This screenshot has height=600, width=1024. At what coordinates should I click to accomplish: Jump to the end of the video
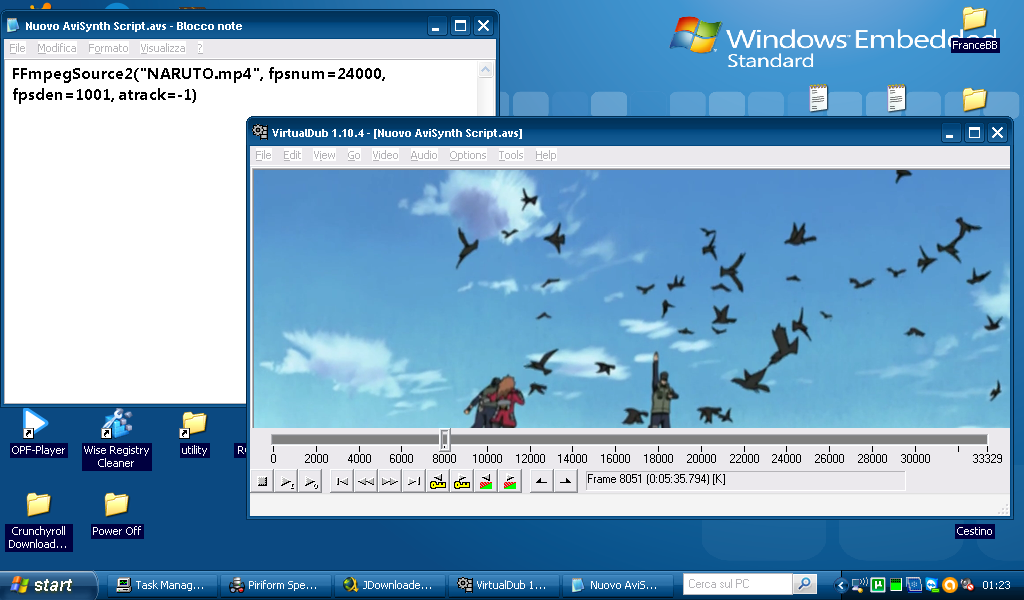414,482
